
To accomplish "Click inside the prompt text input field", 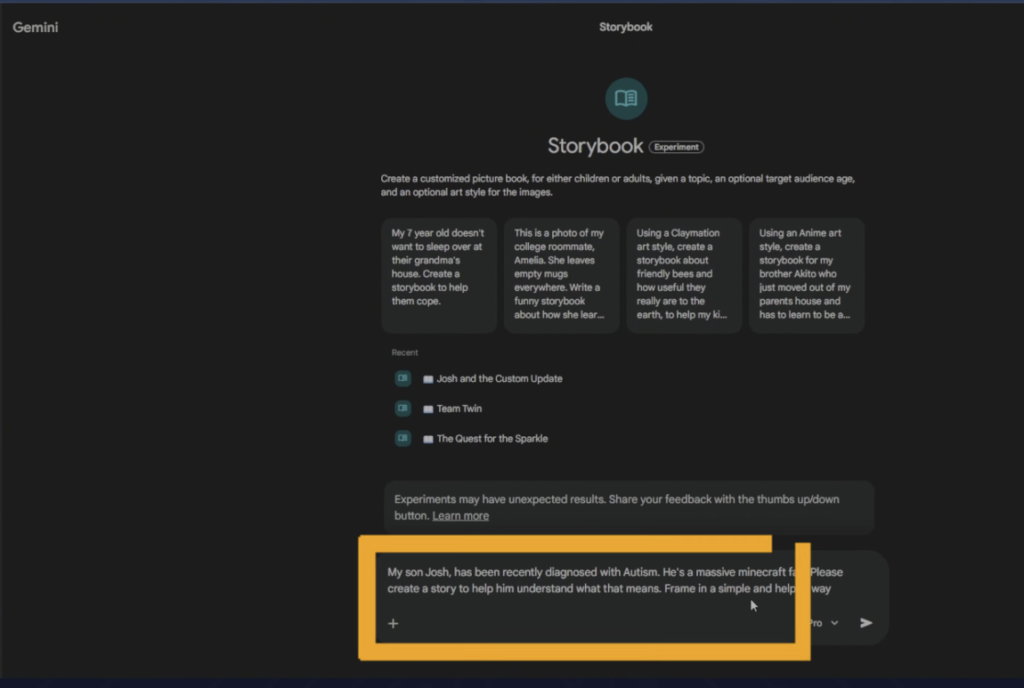I will click(580, 581).
